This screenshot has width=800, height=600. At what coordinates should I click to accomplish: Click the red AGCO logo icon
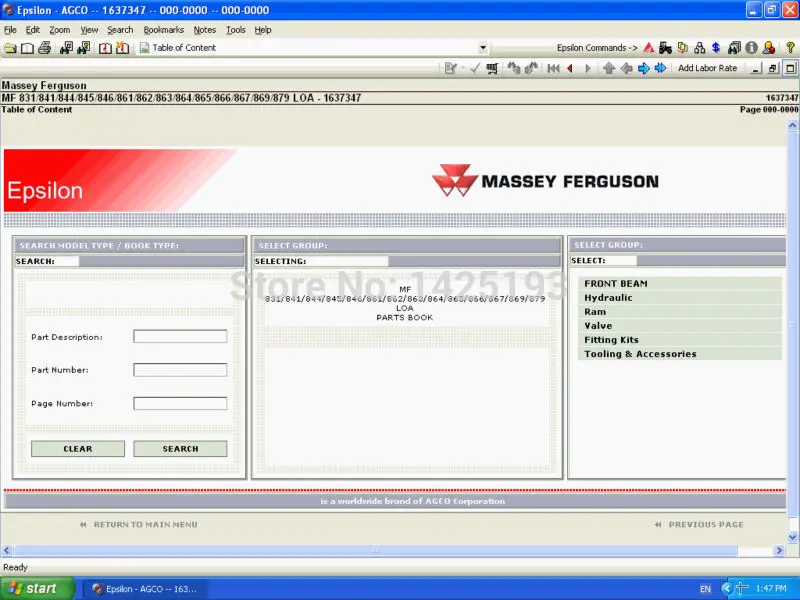648,48
